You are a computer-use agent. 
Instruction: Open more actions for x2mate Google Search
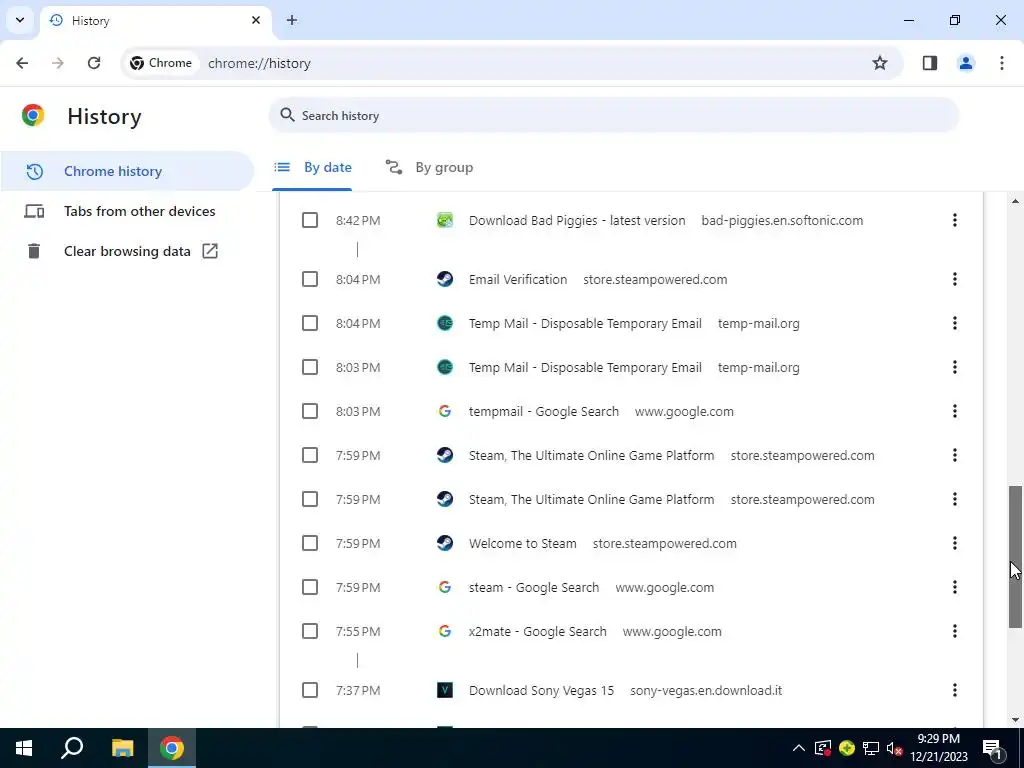(955, 632)
